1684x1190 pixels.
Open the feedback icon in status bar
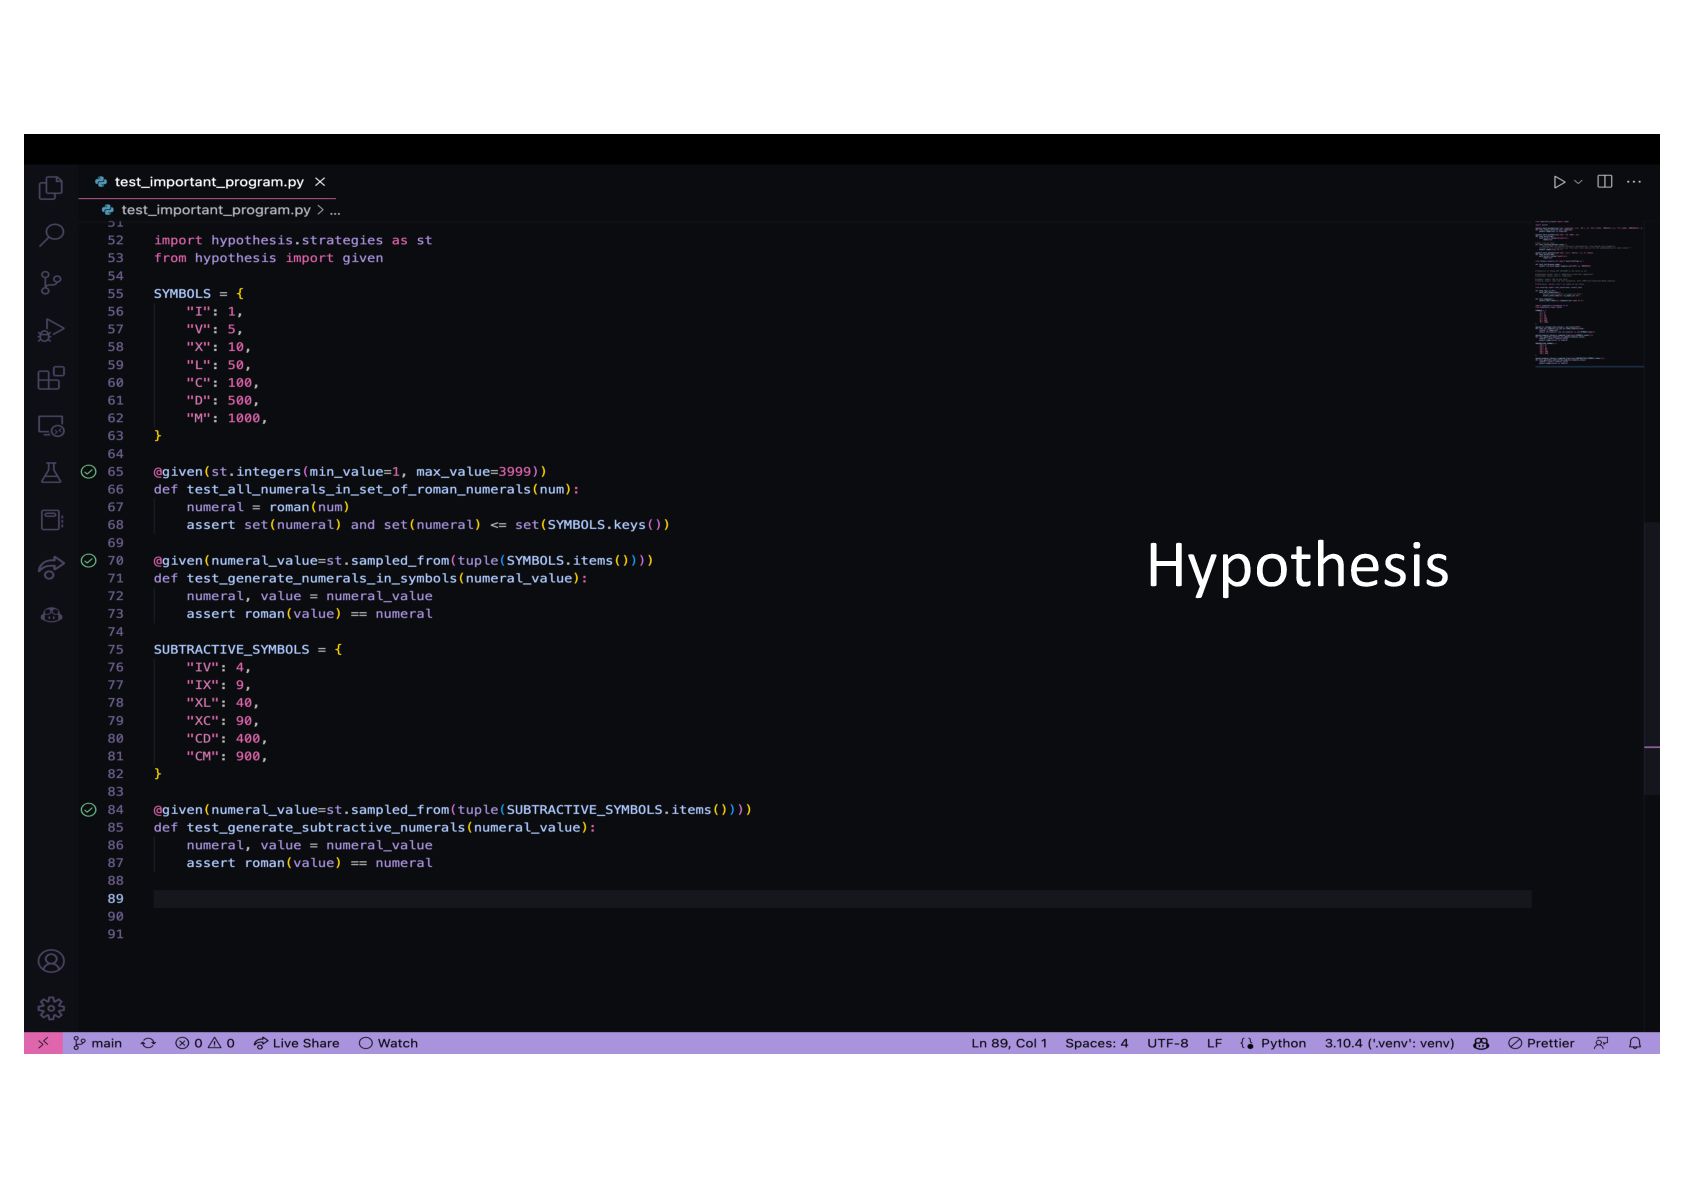pyautogui.click(x=1601, y=1043)
